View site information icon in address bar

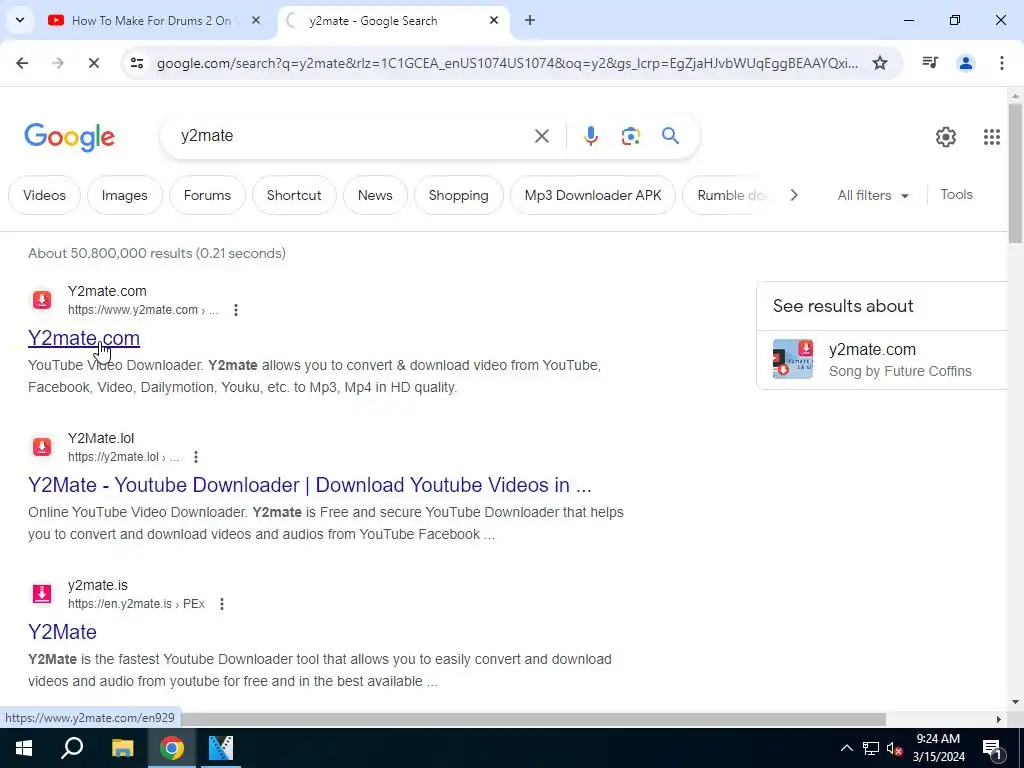tap(137, 63)
